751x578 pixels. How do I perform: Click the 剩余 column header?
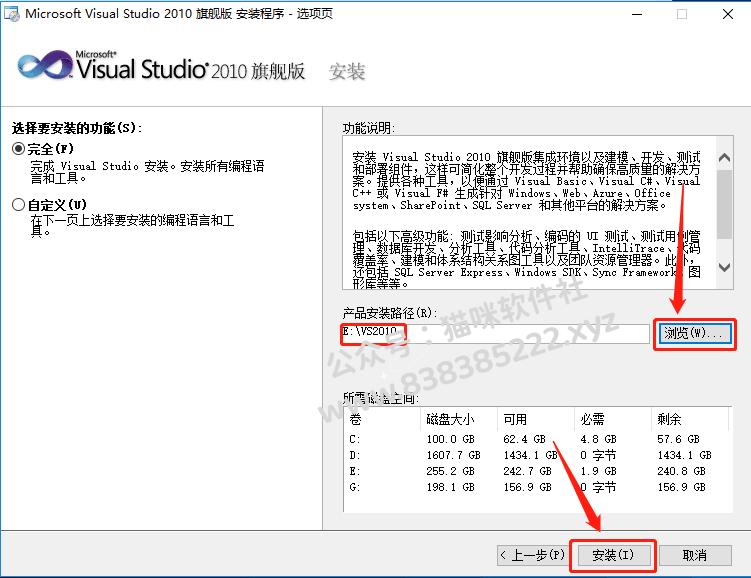click(x=690, y=419)
